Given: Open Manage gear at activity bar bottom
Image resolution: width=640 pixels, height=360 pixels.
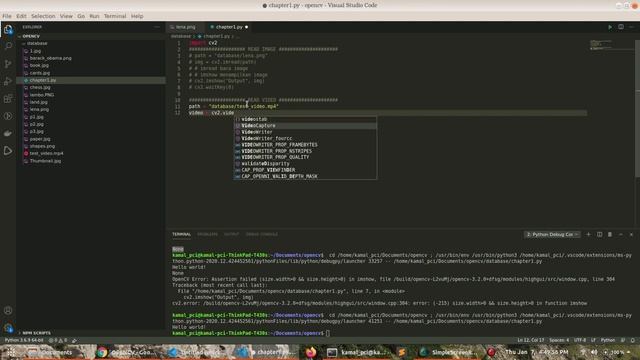Looking at the screenshot, I should click(8, 328).
